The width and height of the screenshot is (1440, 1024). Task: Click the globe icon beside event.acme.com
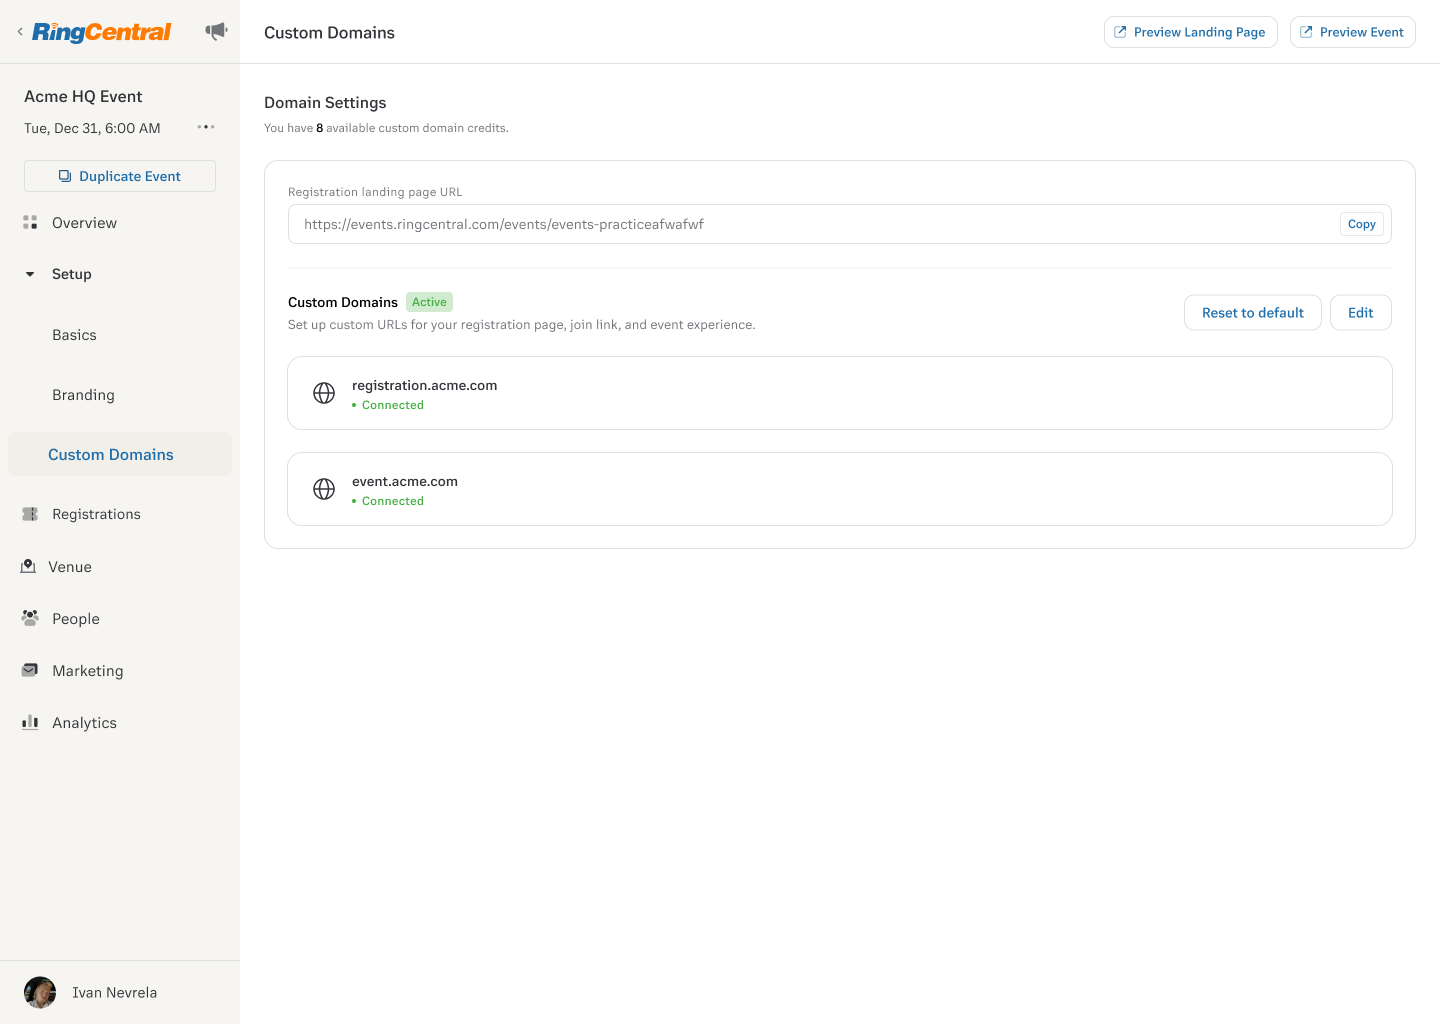(324, 488)
